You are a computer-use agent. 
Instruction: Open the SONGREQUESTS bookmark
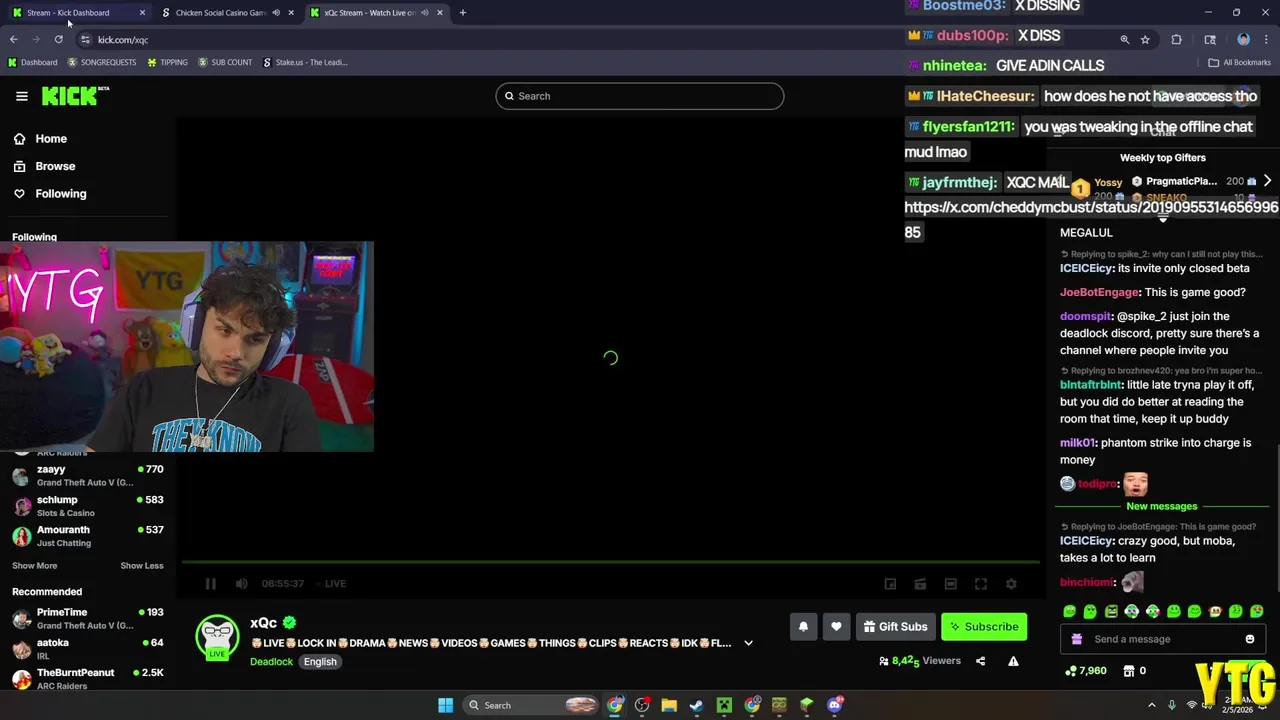point(102,62)
